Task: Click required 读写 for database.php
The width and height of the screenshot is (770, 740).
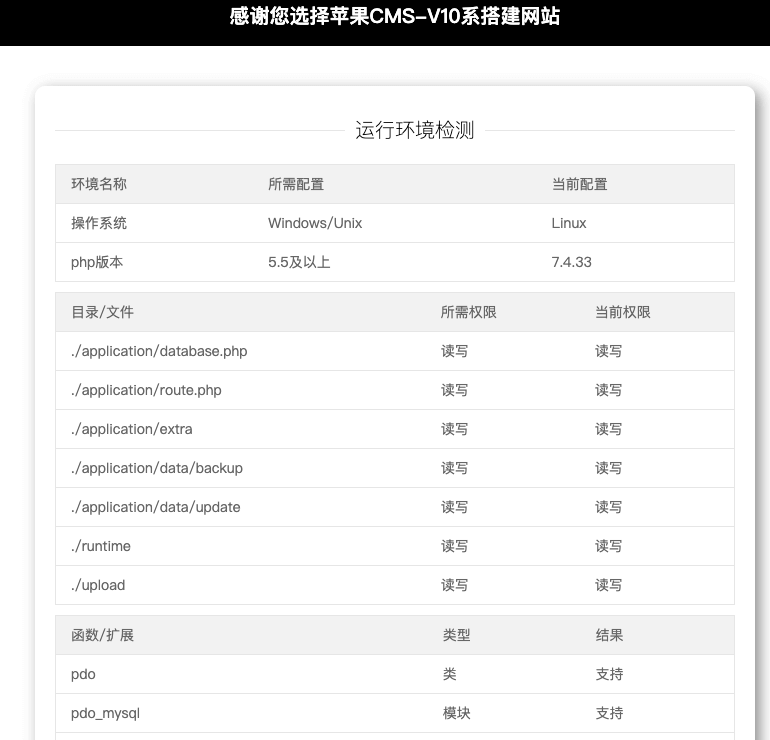Action: 455,351
